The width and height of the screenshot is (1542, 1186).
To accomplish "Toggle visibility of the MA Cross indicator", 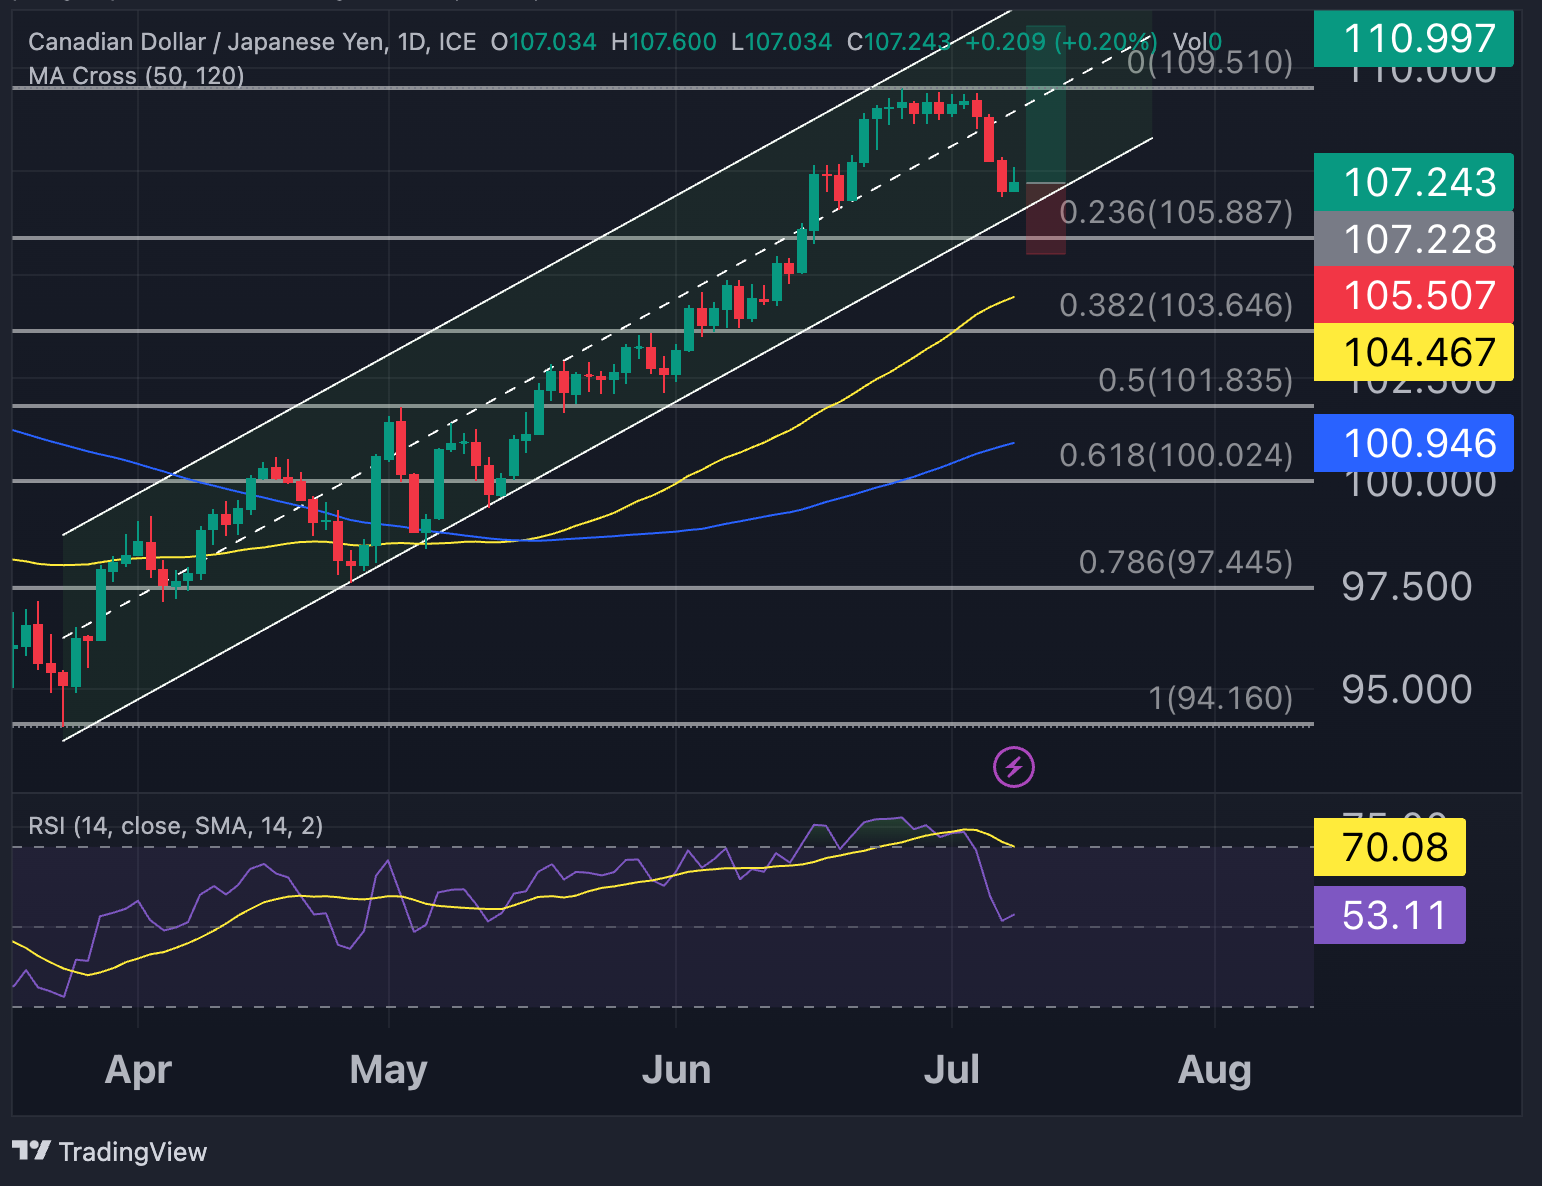I will (135, 76).
